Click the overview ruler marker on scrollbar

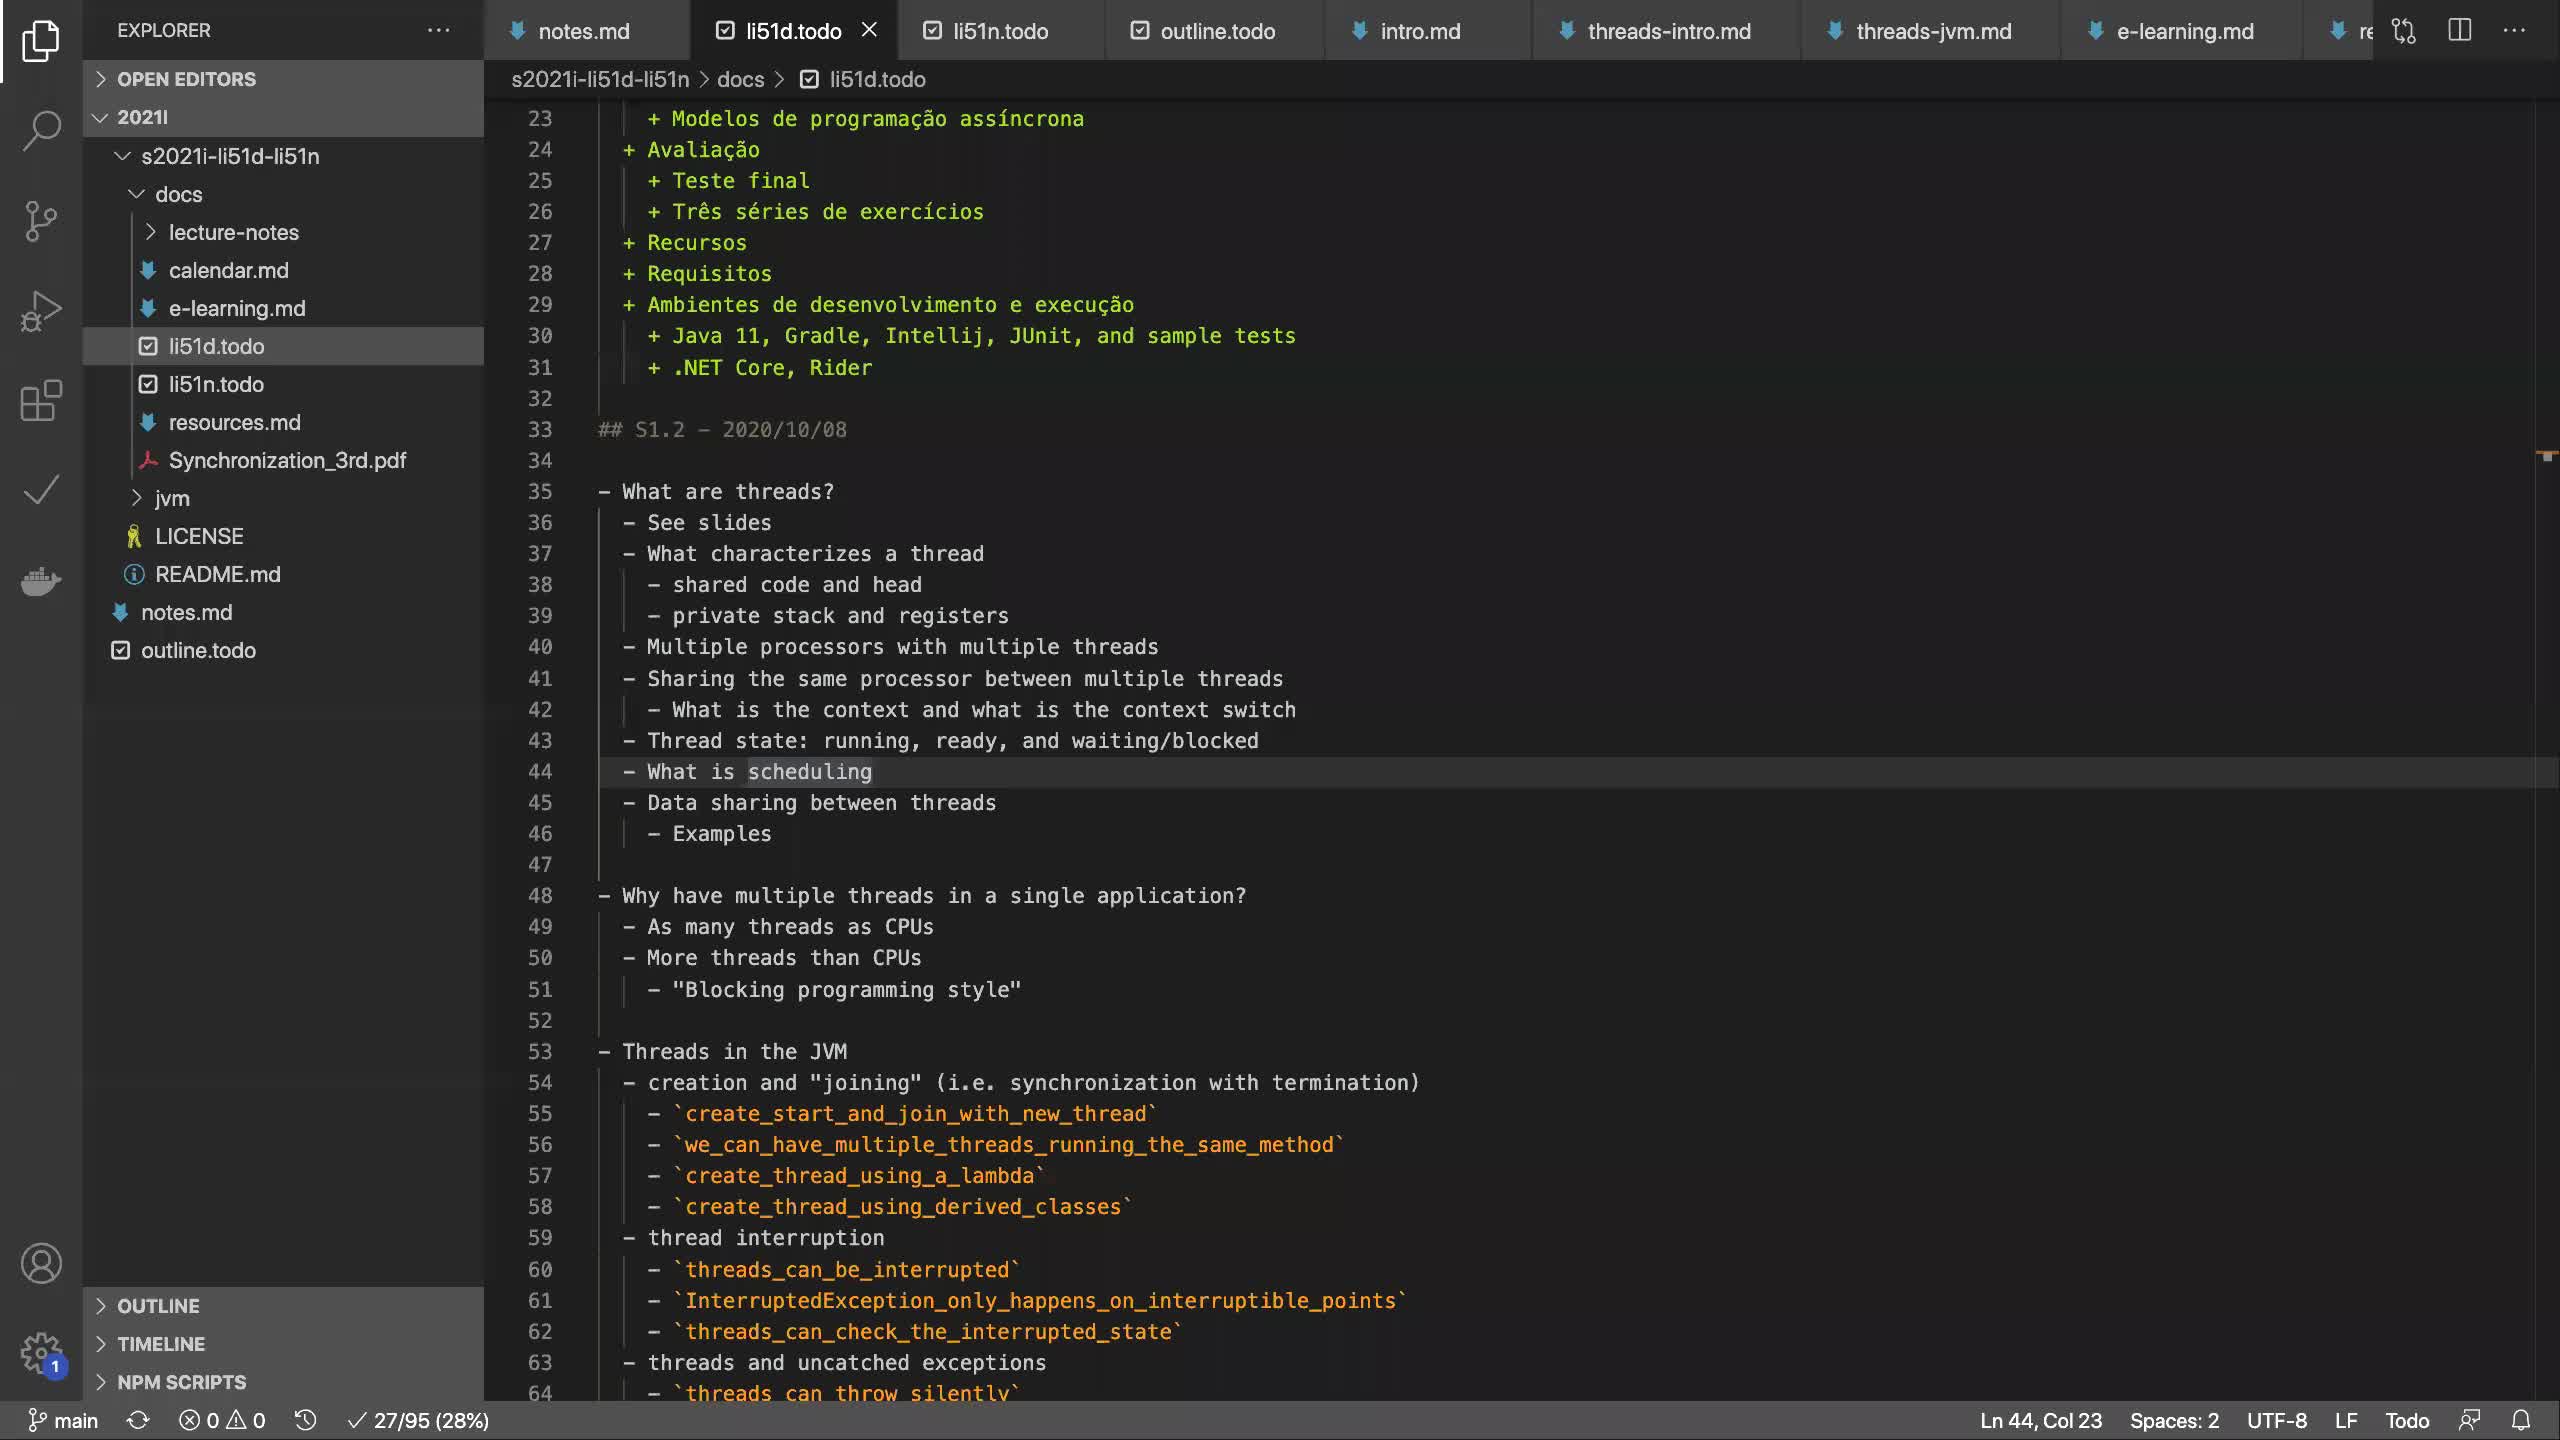(2546, 456)
